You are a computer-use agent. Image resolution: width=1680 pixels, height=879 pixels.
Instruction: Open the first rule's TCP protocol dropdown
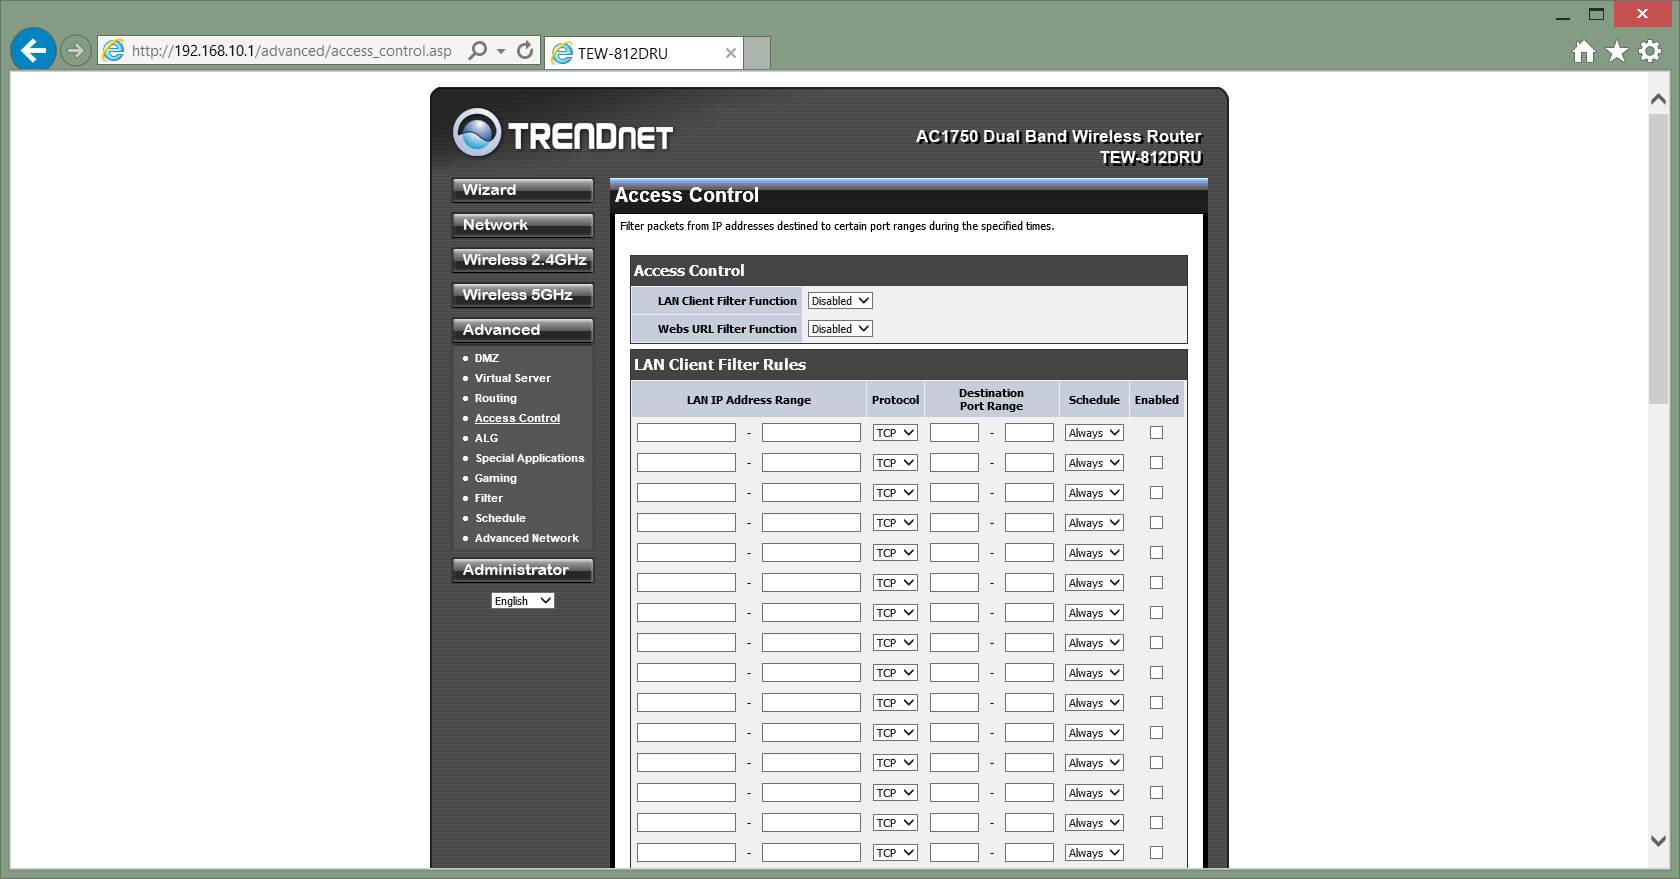click(x=895, y=433)
